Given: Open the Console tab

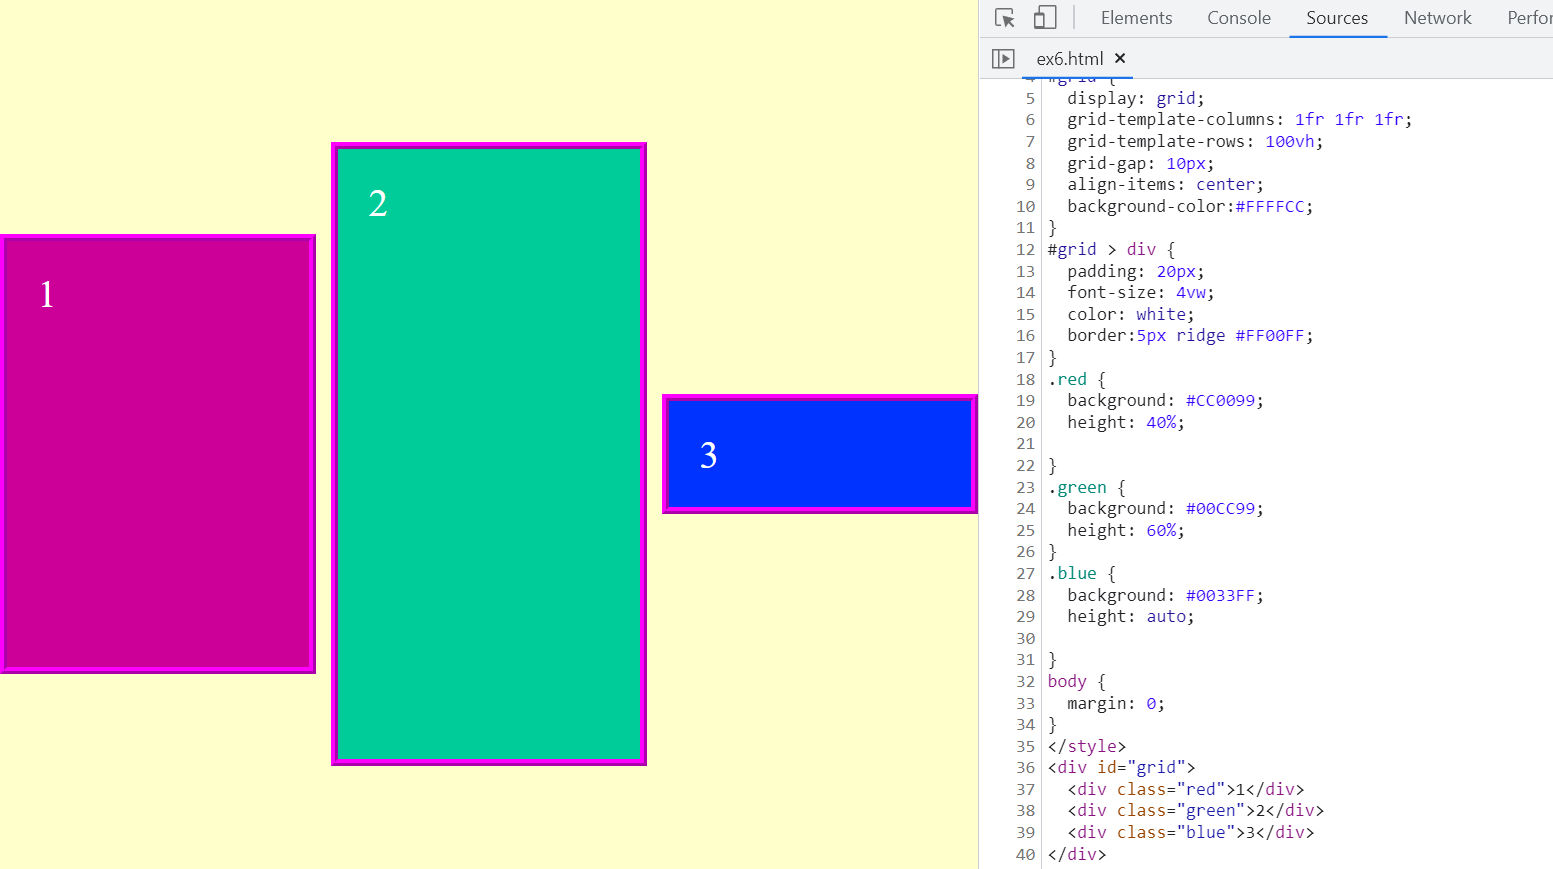Looking at the screenshot, I should tap(1238, 18).
